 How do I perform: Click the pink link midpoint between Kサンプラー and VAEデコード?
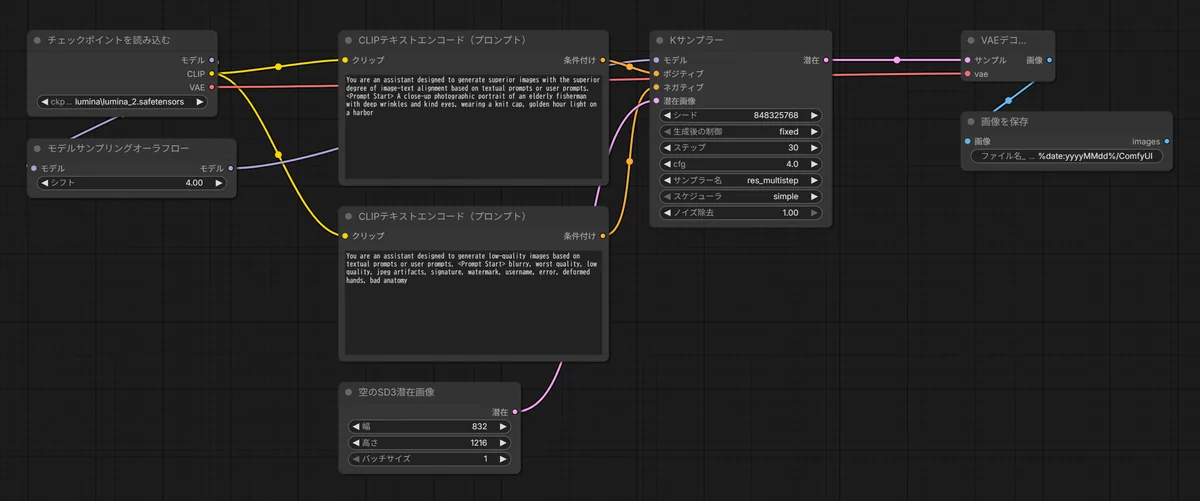(x=896, y=60)
